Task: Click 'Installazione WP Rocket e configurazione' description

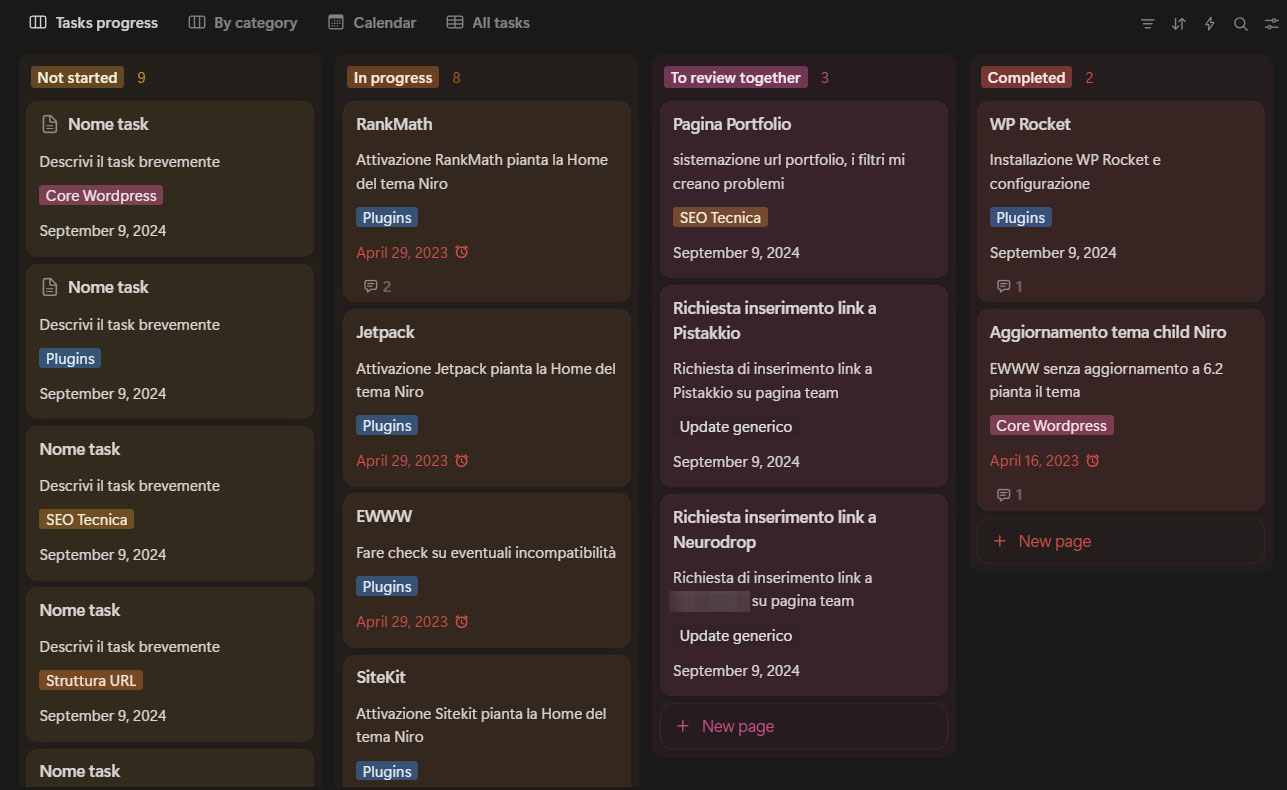Action: click(x=1075, y=172)
